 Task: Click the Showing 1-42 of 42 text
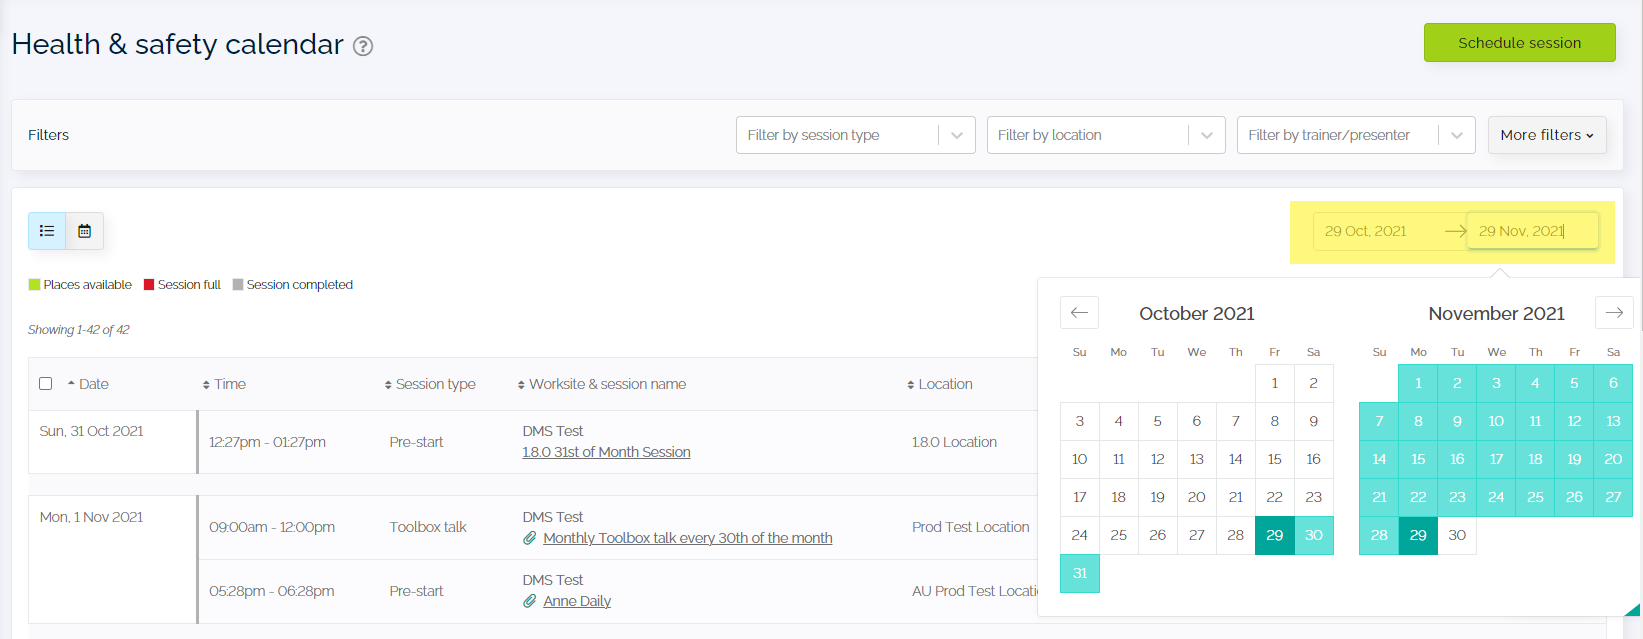pyautogui.click(x=79, y=330)
